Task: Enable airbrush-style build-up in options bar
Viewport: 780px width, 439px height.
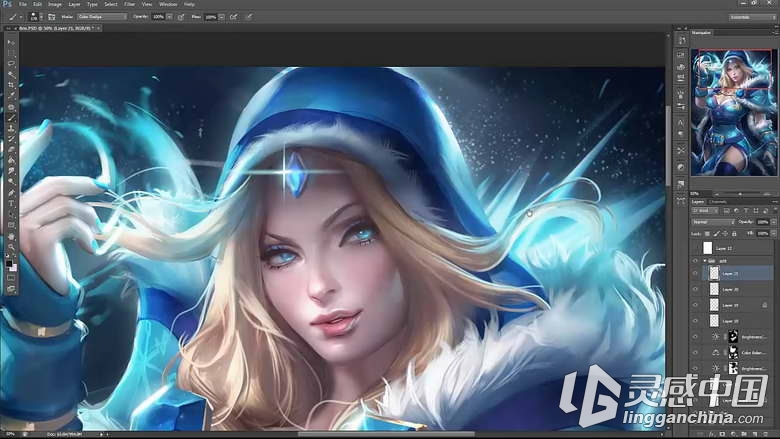Action: (x=234, y=17)
